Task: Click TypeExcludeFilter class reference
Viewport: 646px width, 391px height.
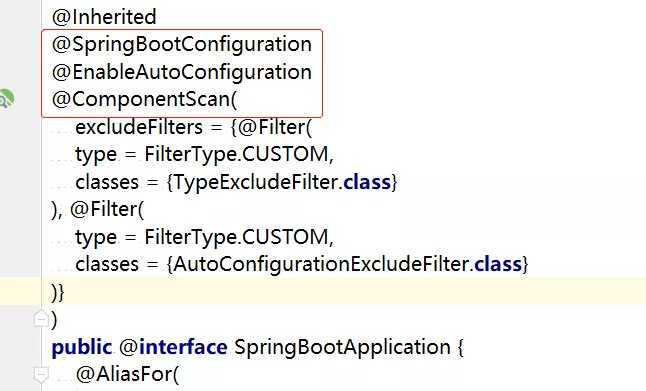Action: pos(255,182)
